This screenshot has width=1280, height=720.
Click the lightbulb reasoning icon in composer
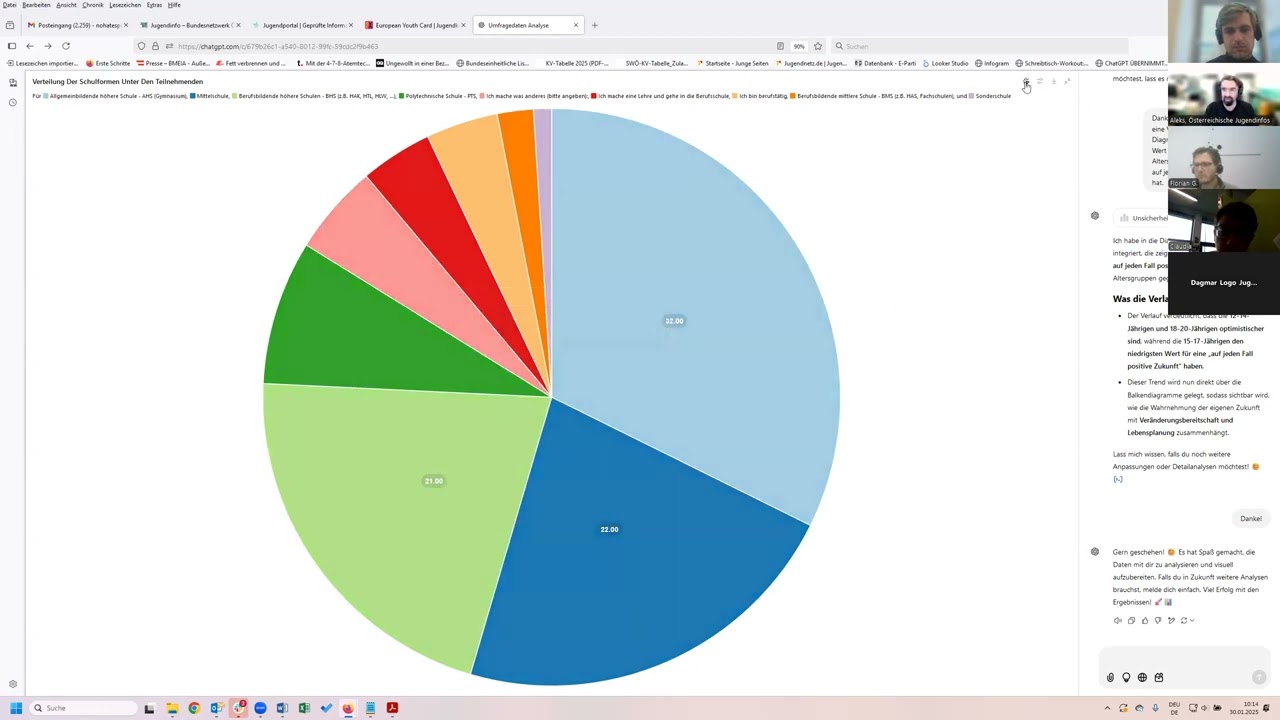[x=1126, y=677]
